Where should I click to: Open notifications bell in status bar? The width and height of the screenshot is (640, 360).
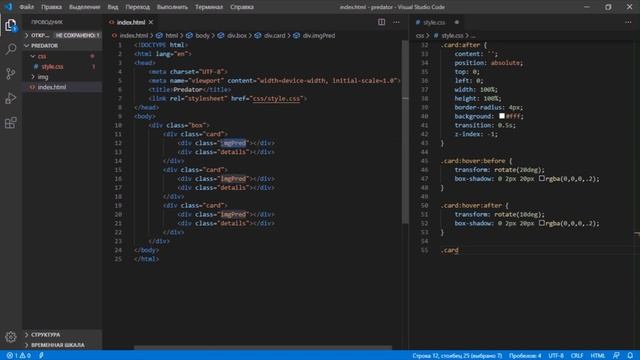[630, 356]
